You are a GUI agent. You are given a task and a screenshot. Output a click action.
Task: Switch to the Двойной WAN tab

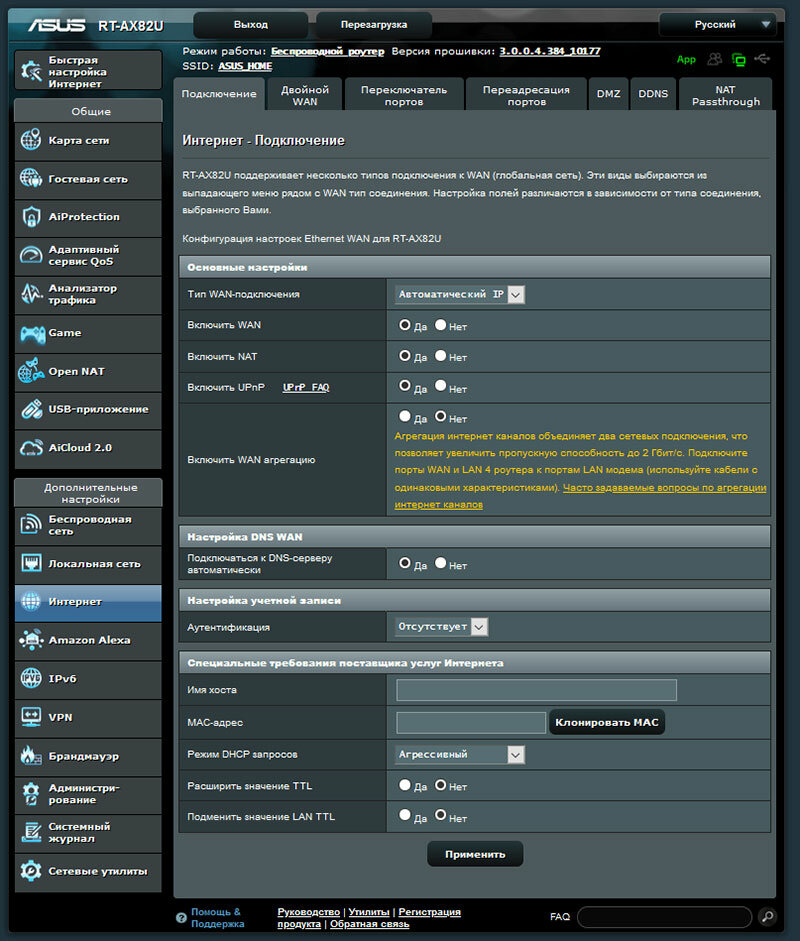pyautogui.click(x=305, y=95)
